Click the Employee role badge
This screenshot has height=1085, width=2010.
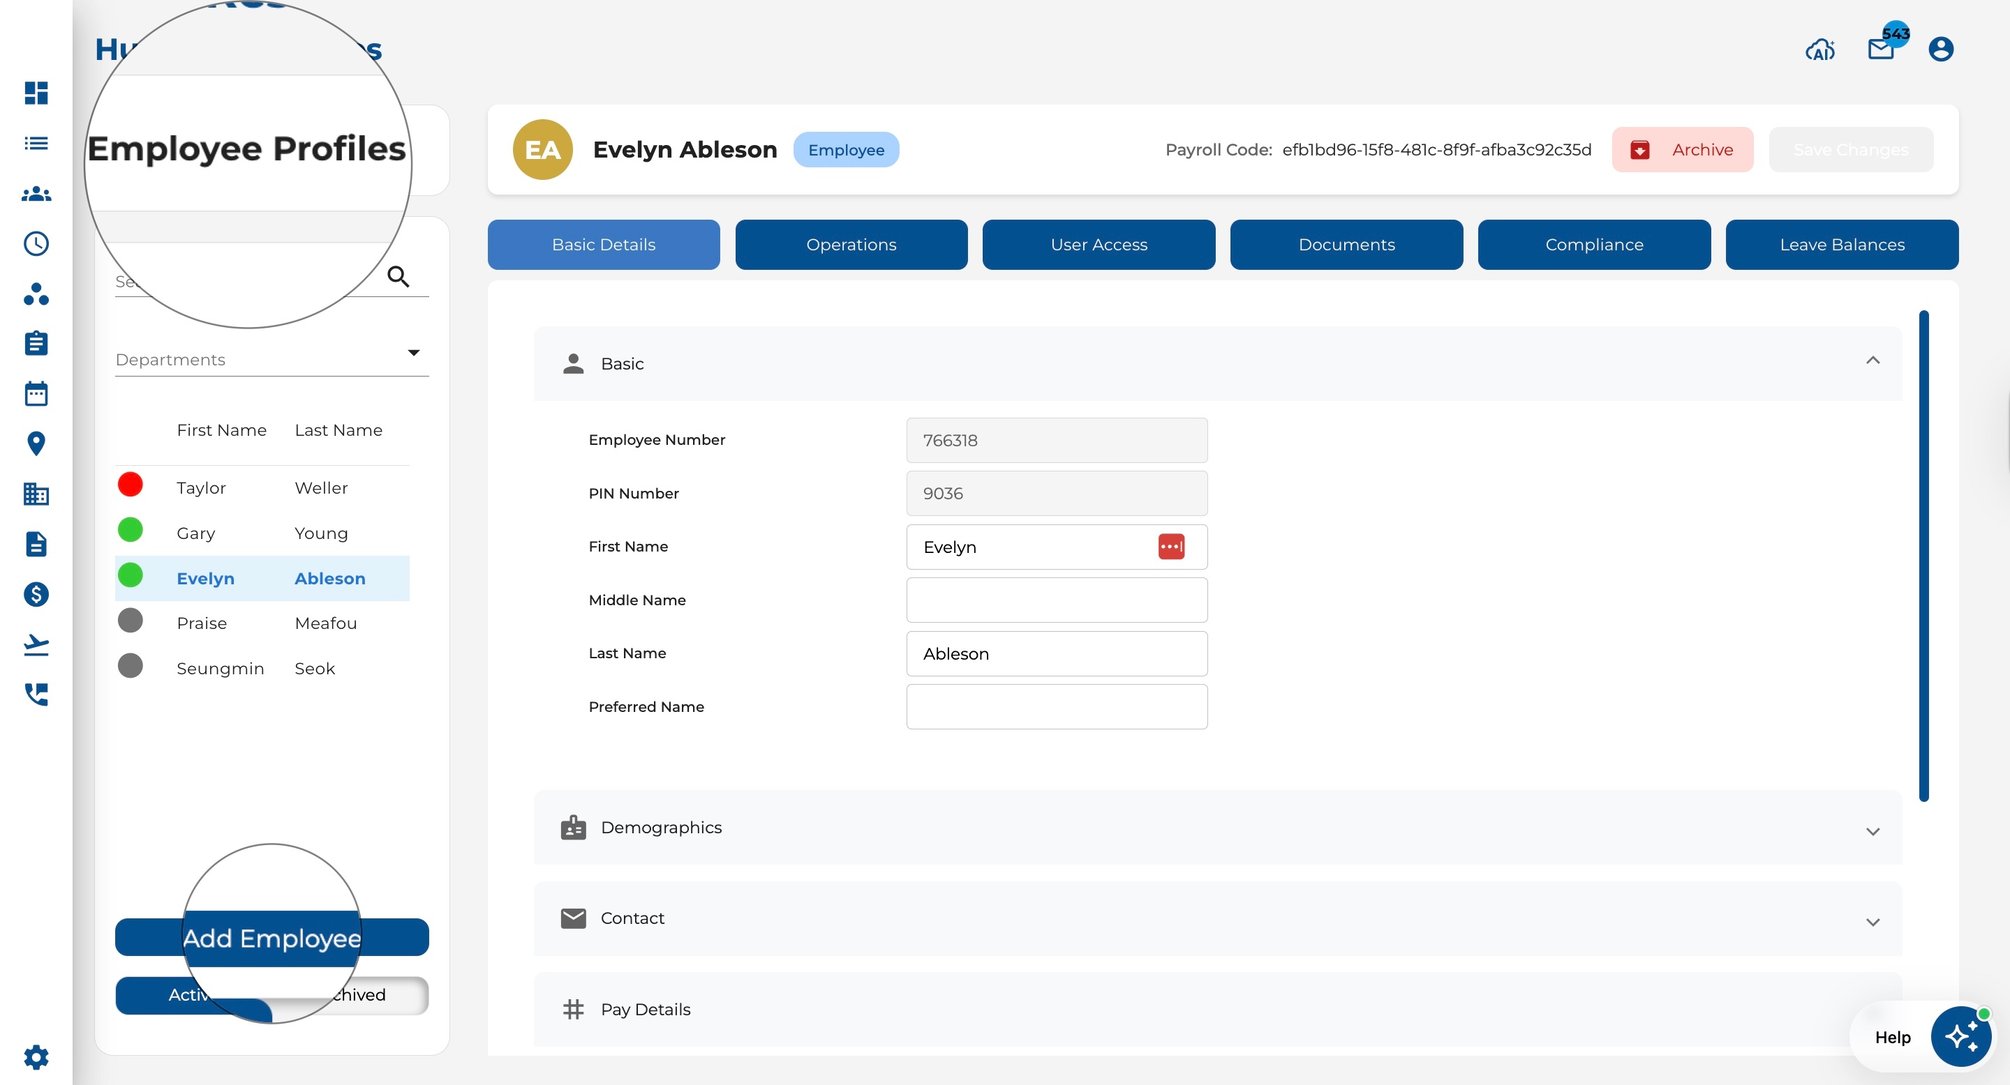[846, 150]
